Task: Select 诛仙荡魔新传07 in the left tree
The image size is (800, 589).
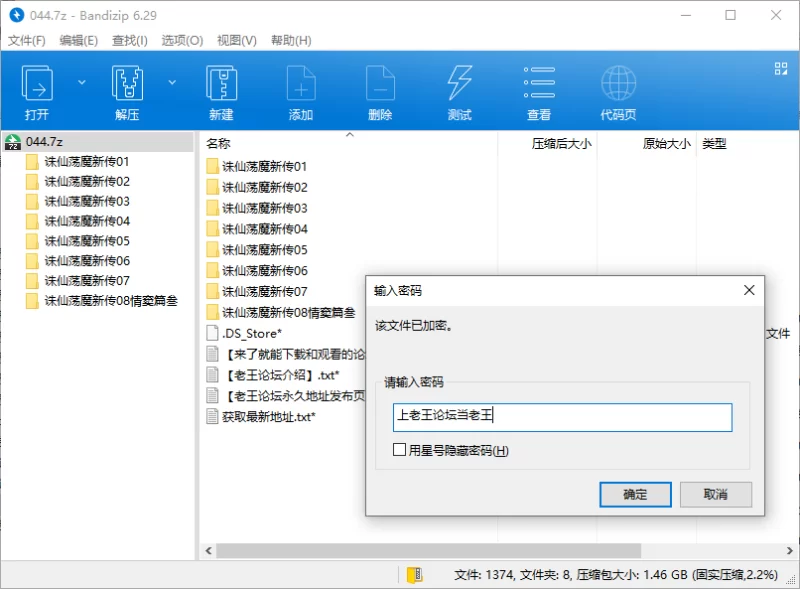Action: [87, 281]
